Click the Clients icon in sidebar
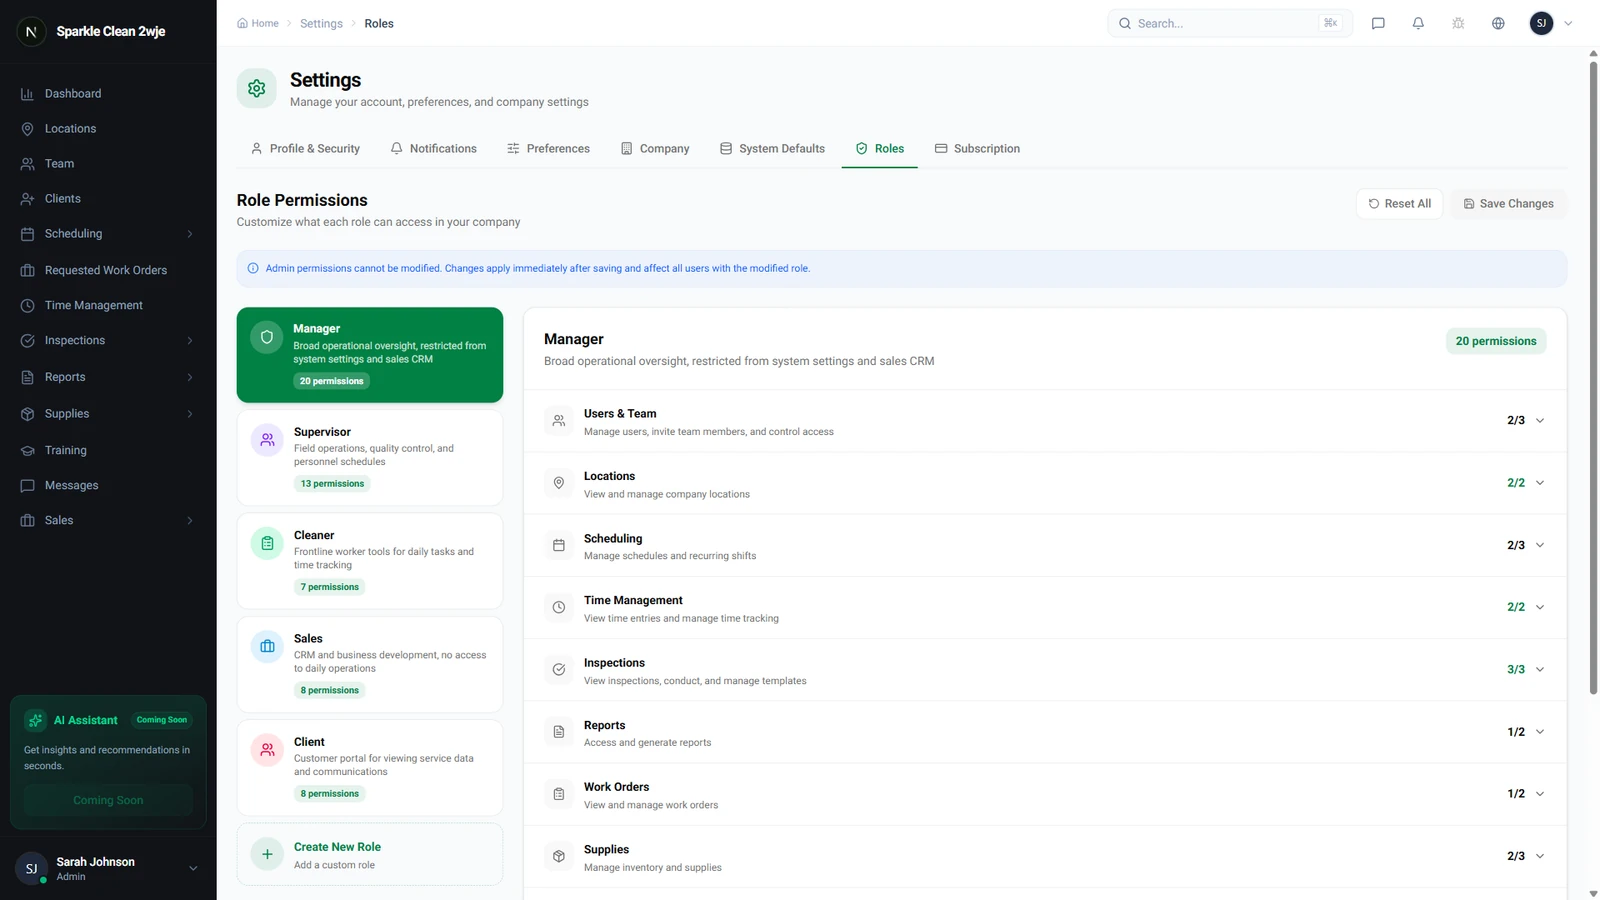 point(27,199)
